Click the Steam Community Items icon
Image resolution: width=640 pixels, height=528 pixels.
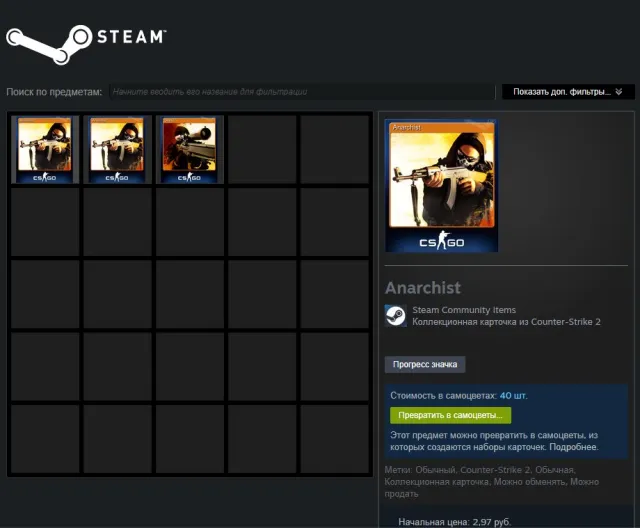pos(396,316)
